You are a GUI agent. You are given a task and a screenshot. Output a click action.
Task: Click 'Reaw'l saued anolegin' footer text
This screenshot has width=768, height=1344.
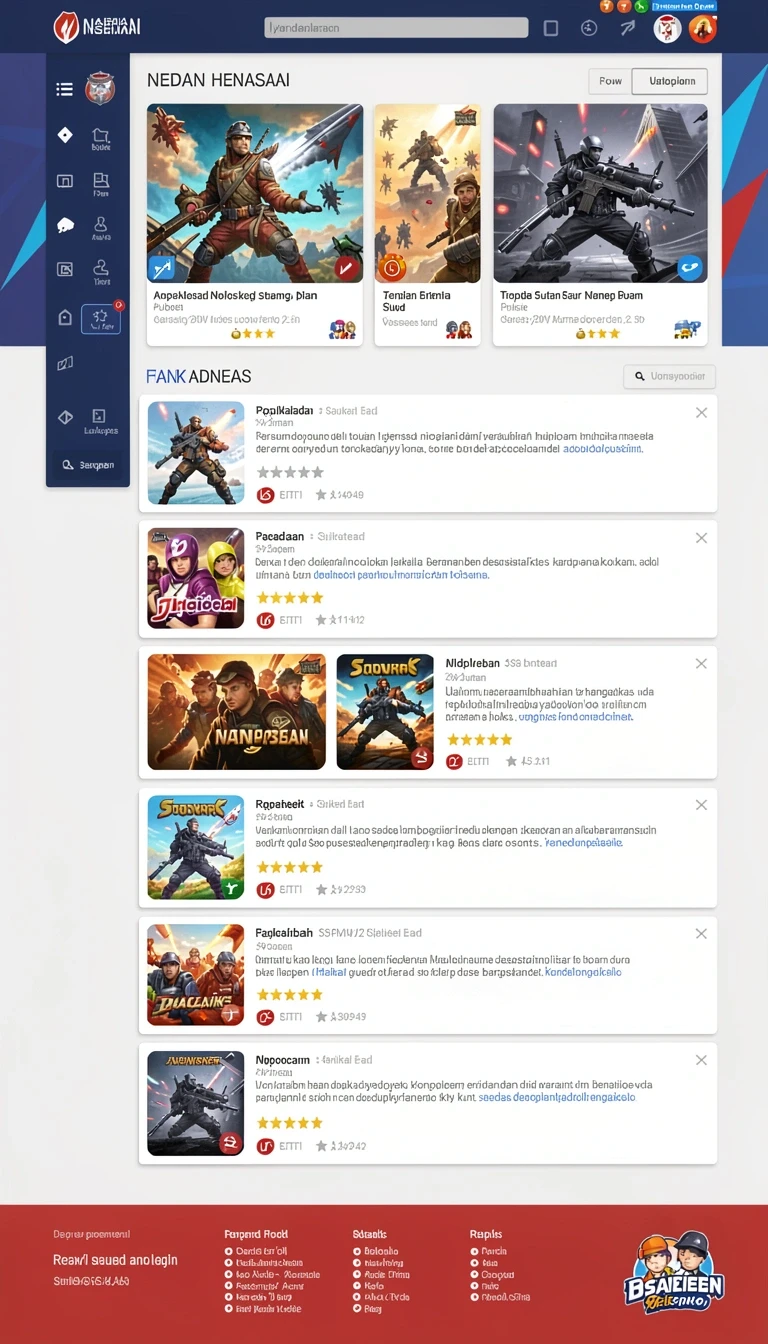(115, 1260)
